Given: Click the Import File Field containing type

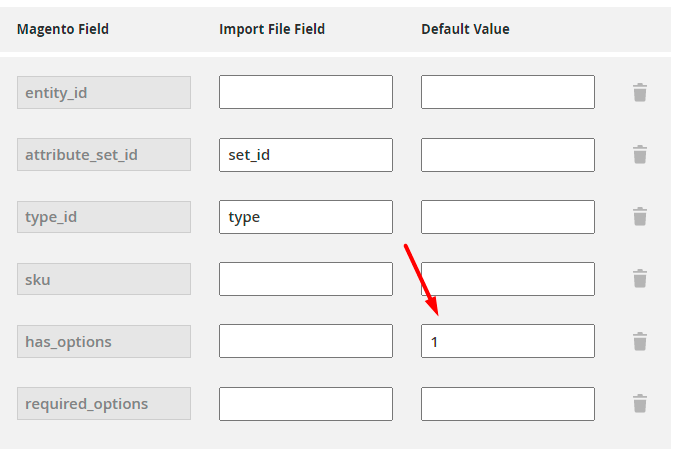Looking at the screenshot, I should (305, 217).
